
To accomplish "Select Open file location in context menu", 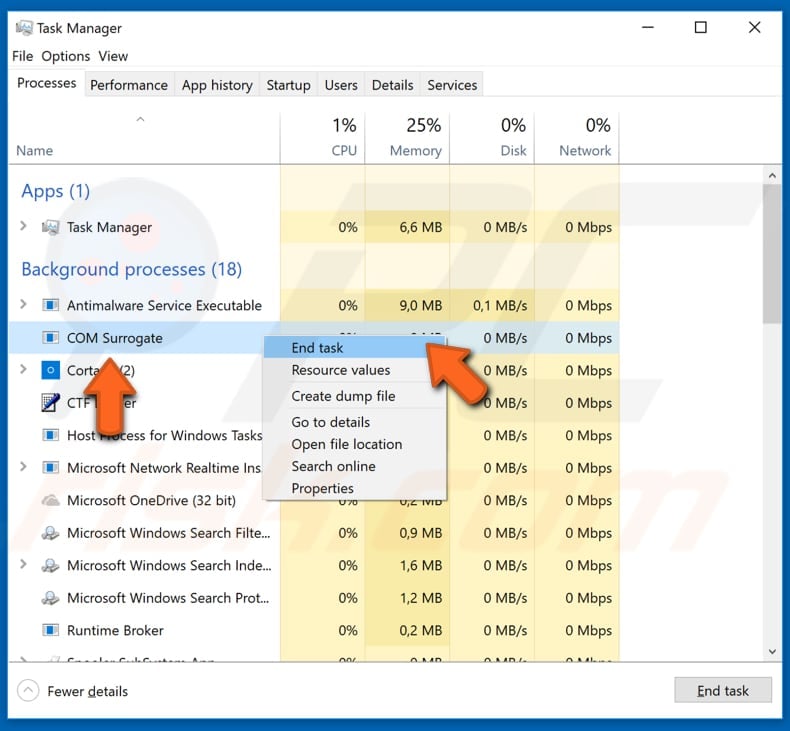I will 346,444.
